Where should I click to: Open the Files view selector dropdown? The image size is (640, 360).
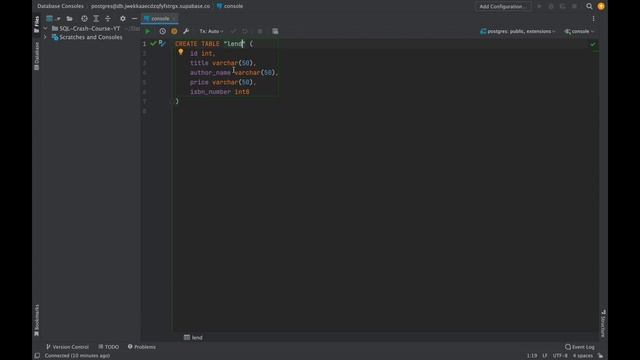click(53, 18)
